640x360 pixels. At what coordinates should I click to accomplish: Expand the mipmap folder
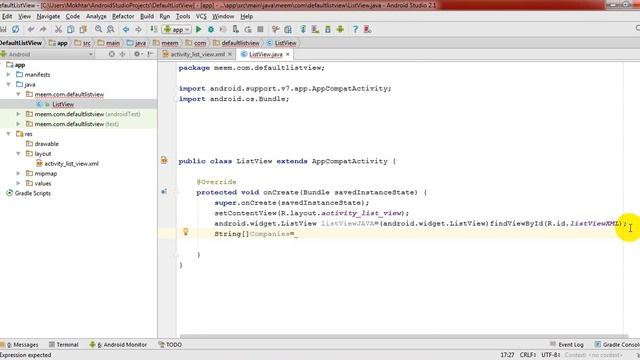18,173
